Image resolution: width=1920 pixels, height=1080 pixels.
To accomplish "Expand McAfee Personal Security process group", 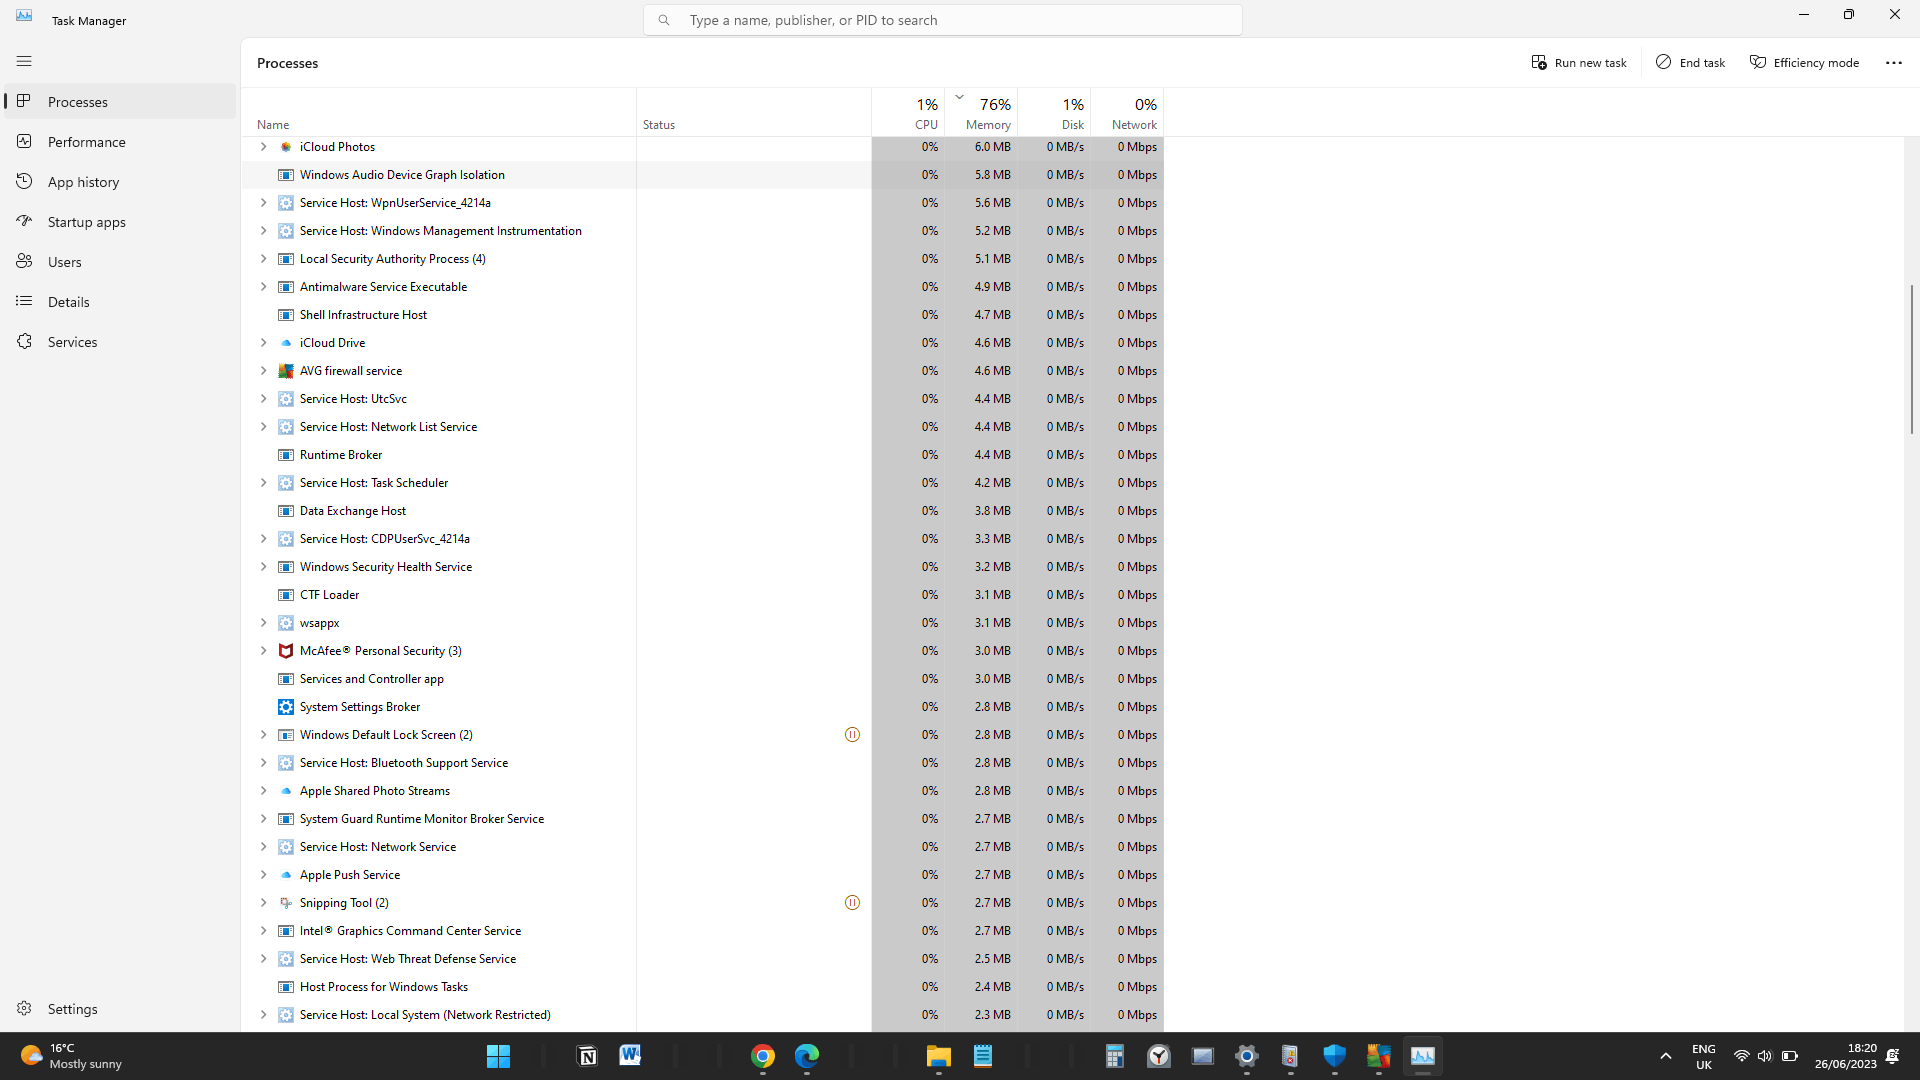I will [263, 650].
